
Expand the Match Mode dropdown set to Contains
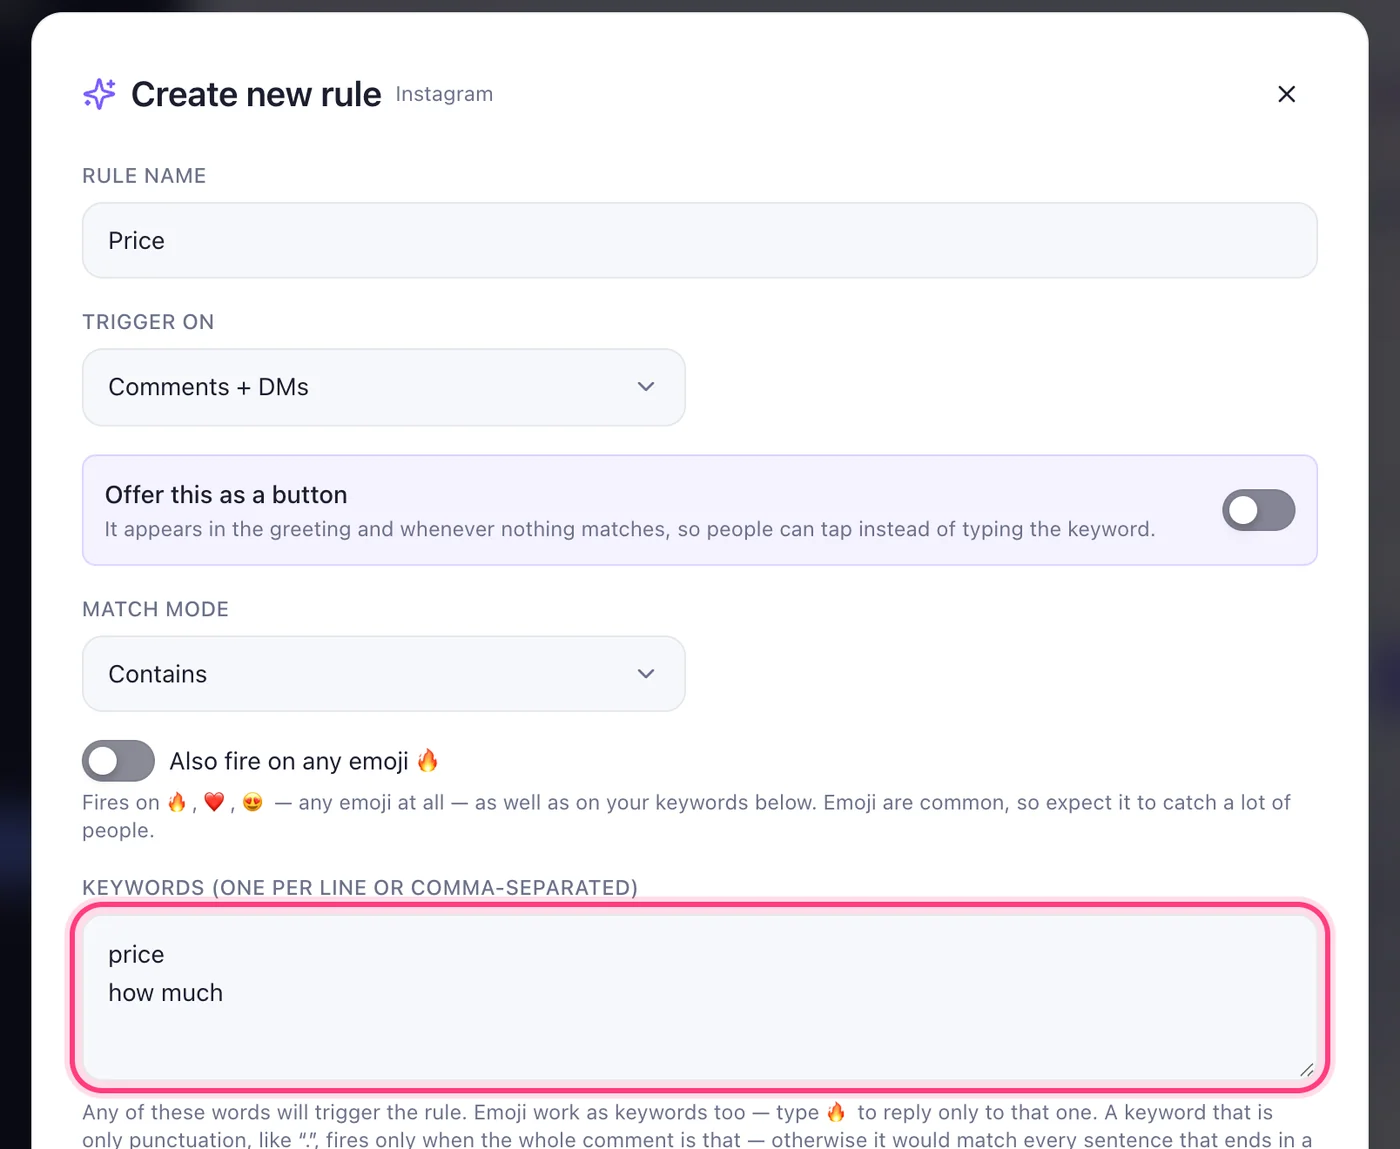(384, 674)
